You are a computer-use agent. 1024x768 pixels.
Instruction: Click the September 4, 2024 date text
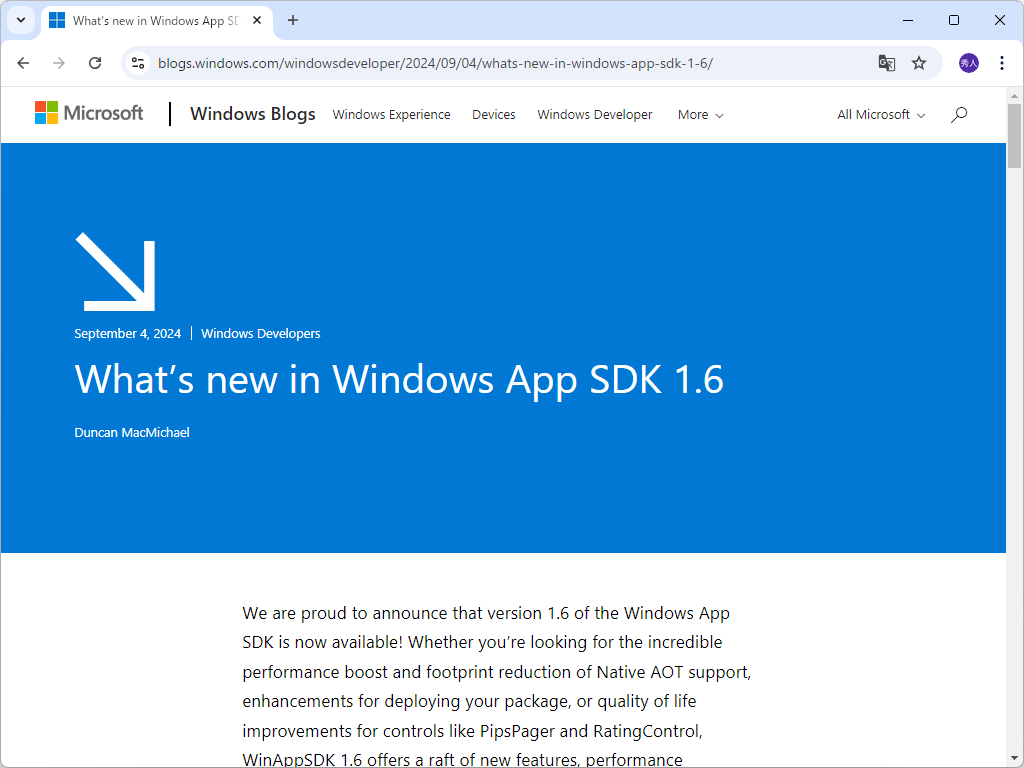pos(127,334)
